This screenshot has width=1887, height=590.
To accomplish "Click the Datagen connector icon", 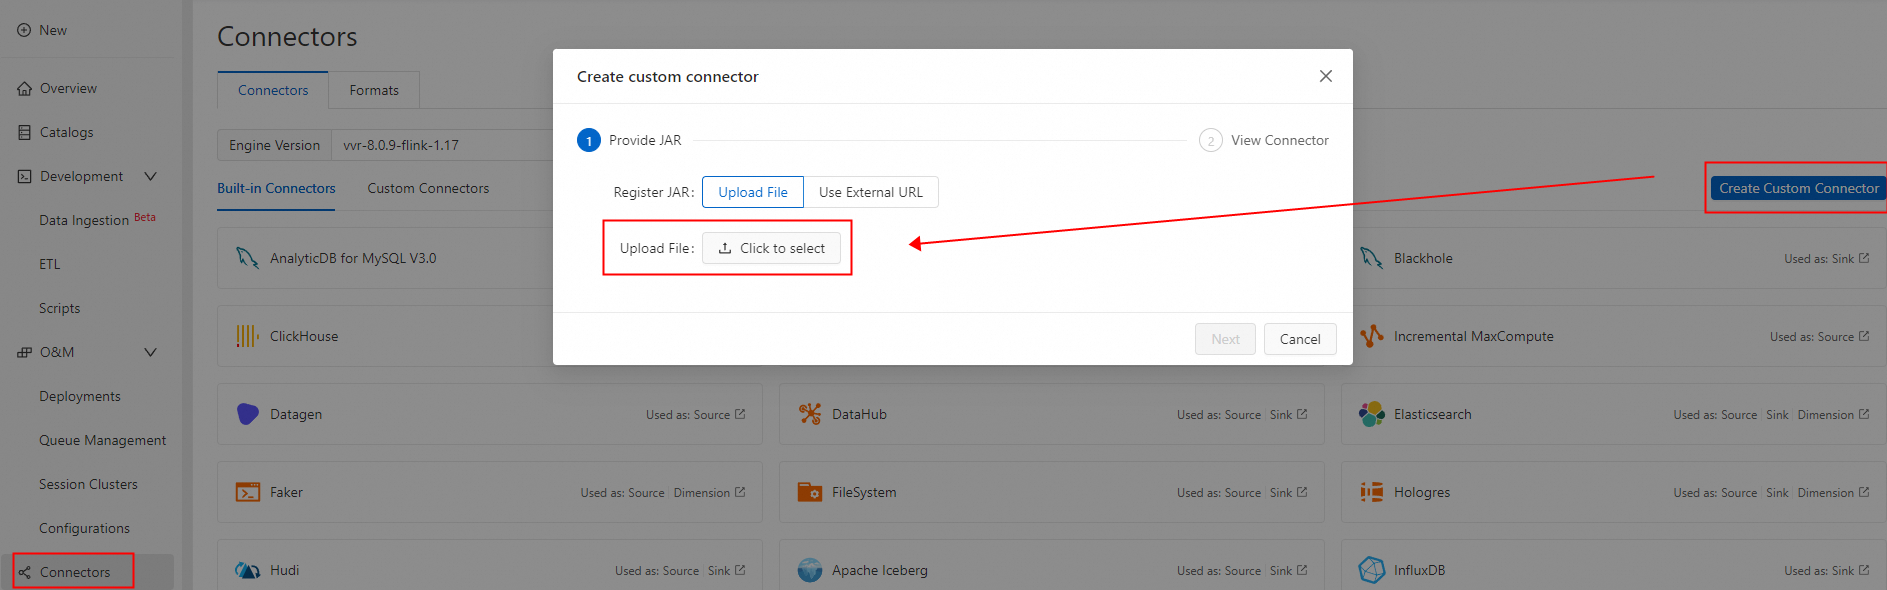I will click(x=247, y=414).
